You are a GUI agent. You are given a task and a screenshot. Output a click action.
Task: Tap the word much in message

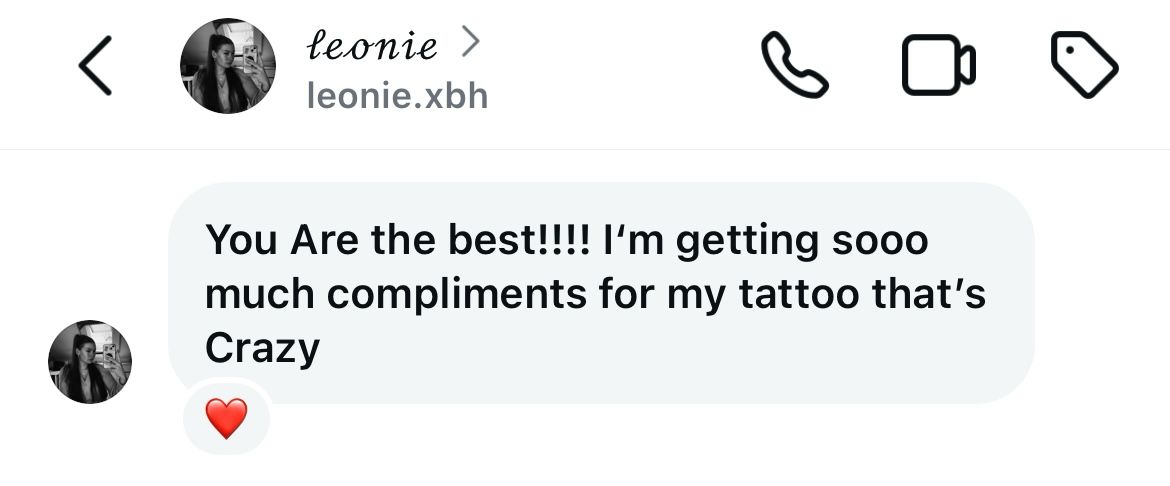pyautogui.click(x=260, y=294)
